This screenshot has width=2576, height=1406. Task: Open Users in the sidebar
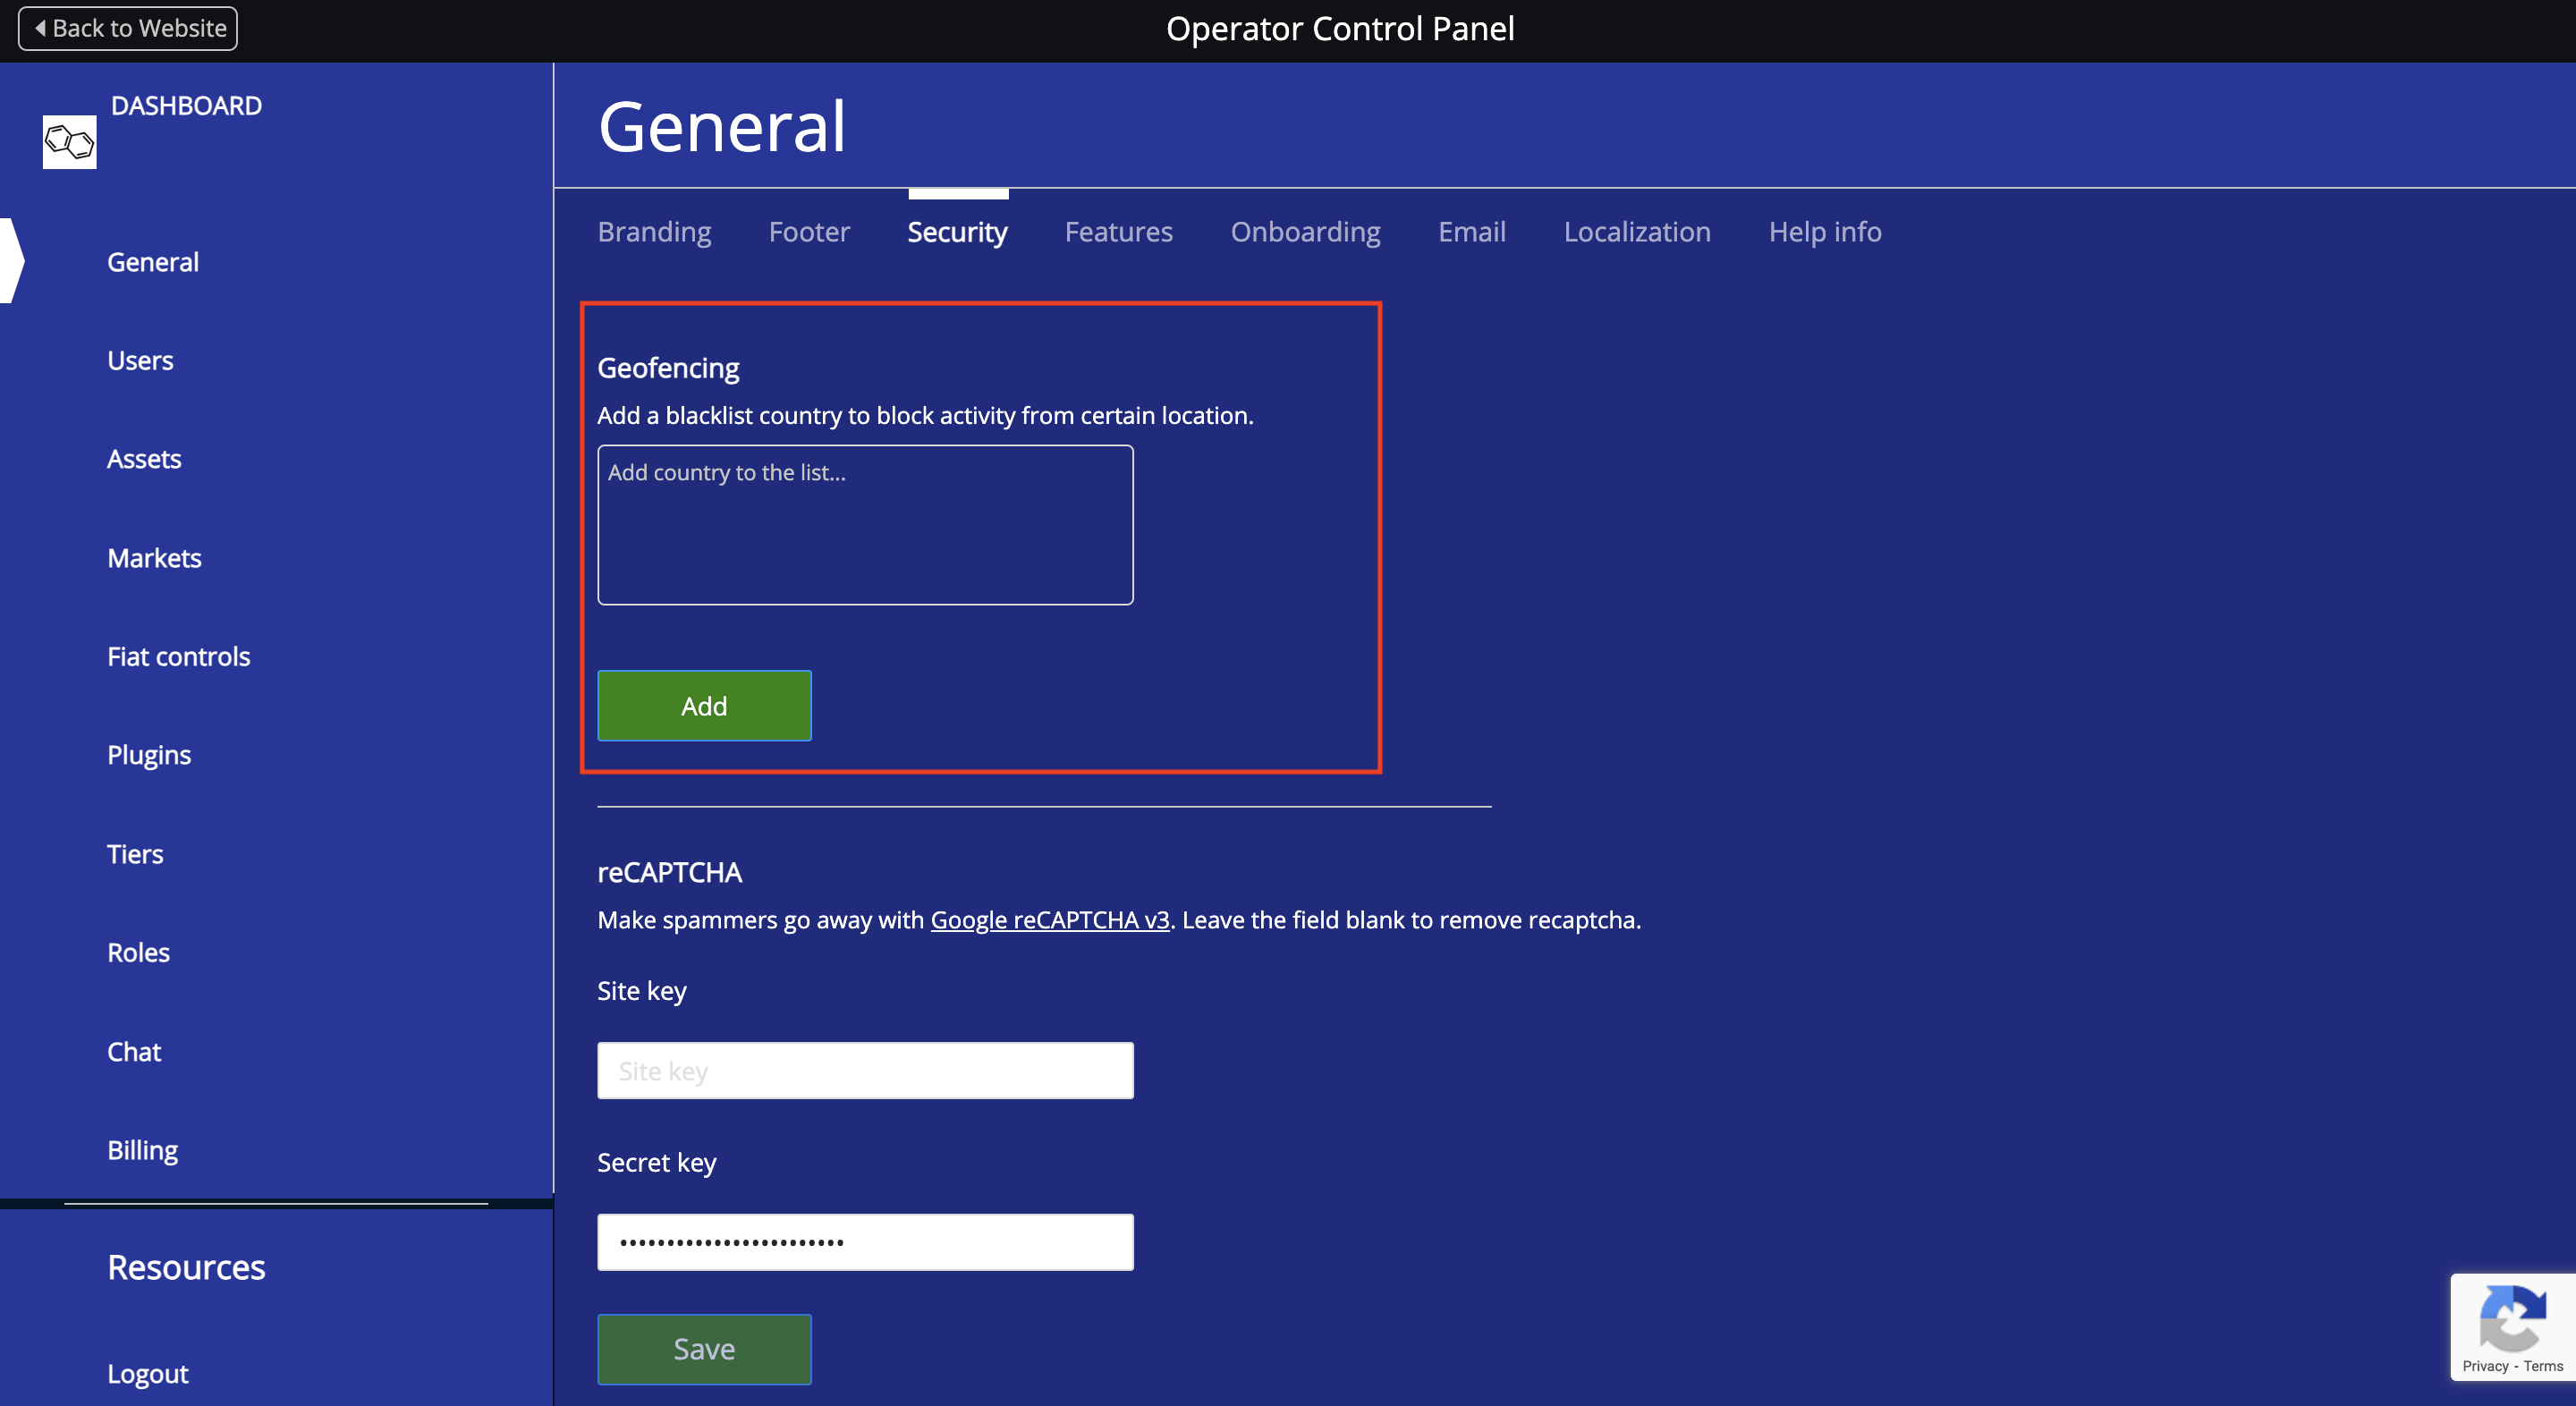click(x=140, y=360)
